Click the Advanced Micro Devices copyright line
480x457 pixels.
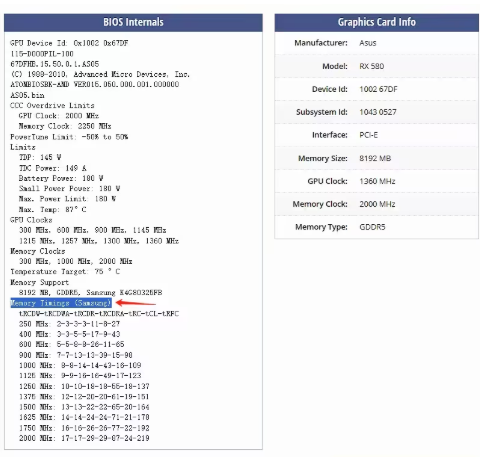tap(100, 74)
